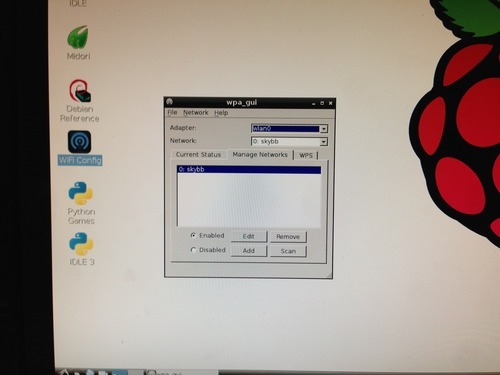The height and width of the screenshot is (375, 500).
Task: Click the Edit button
Action: pos(249,236)
